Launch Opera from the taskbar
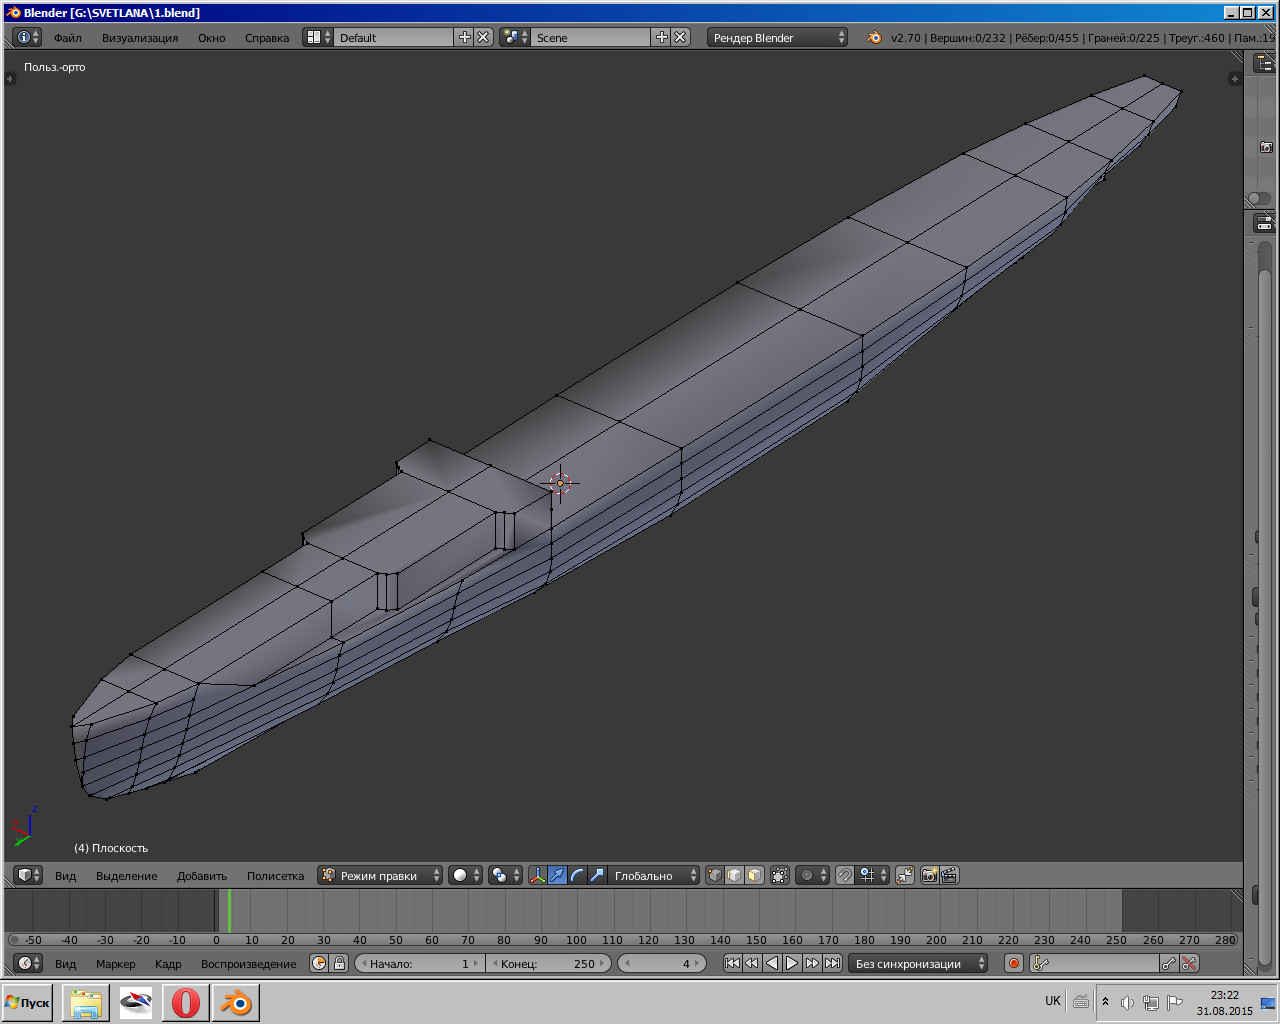Screen dimensions: 1280x1024 coord(186,1002)
